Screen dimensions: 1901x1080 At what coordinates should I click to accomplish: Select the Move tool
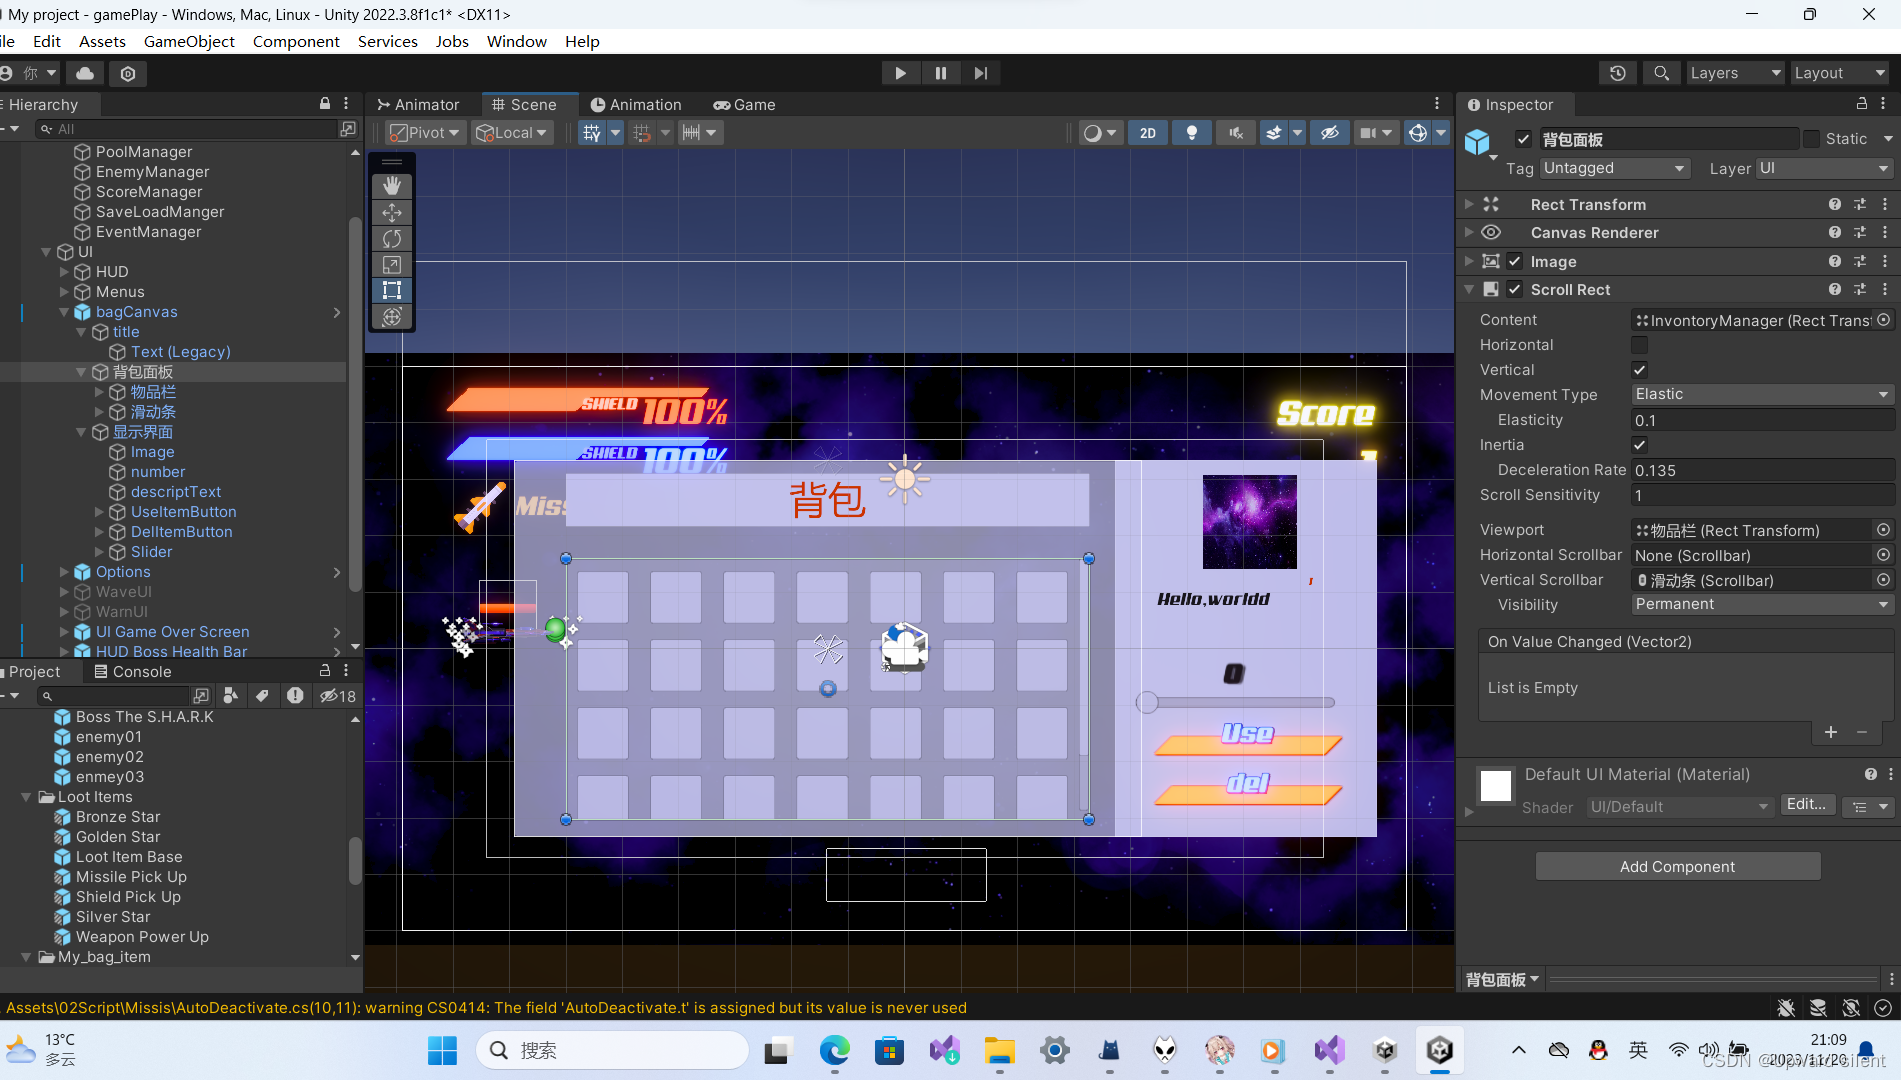click(391, 212)
